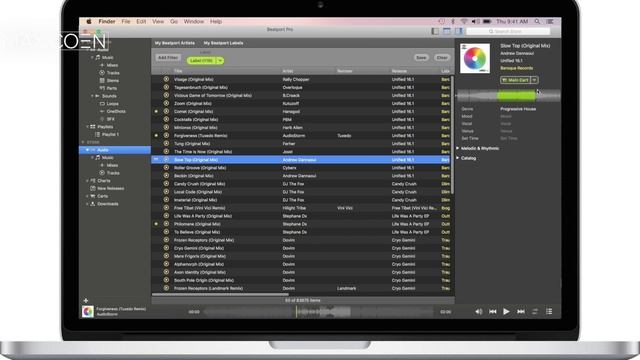This screenshot has height=360, width=640.
Task: Toggle the left sidebar view button
Action: tap(435, 31)
